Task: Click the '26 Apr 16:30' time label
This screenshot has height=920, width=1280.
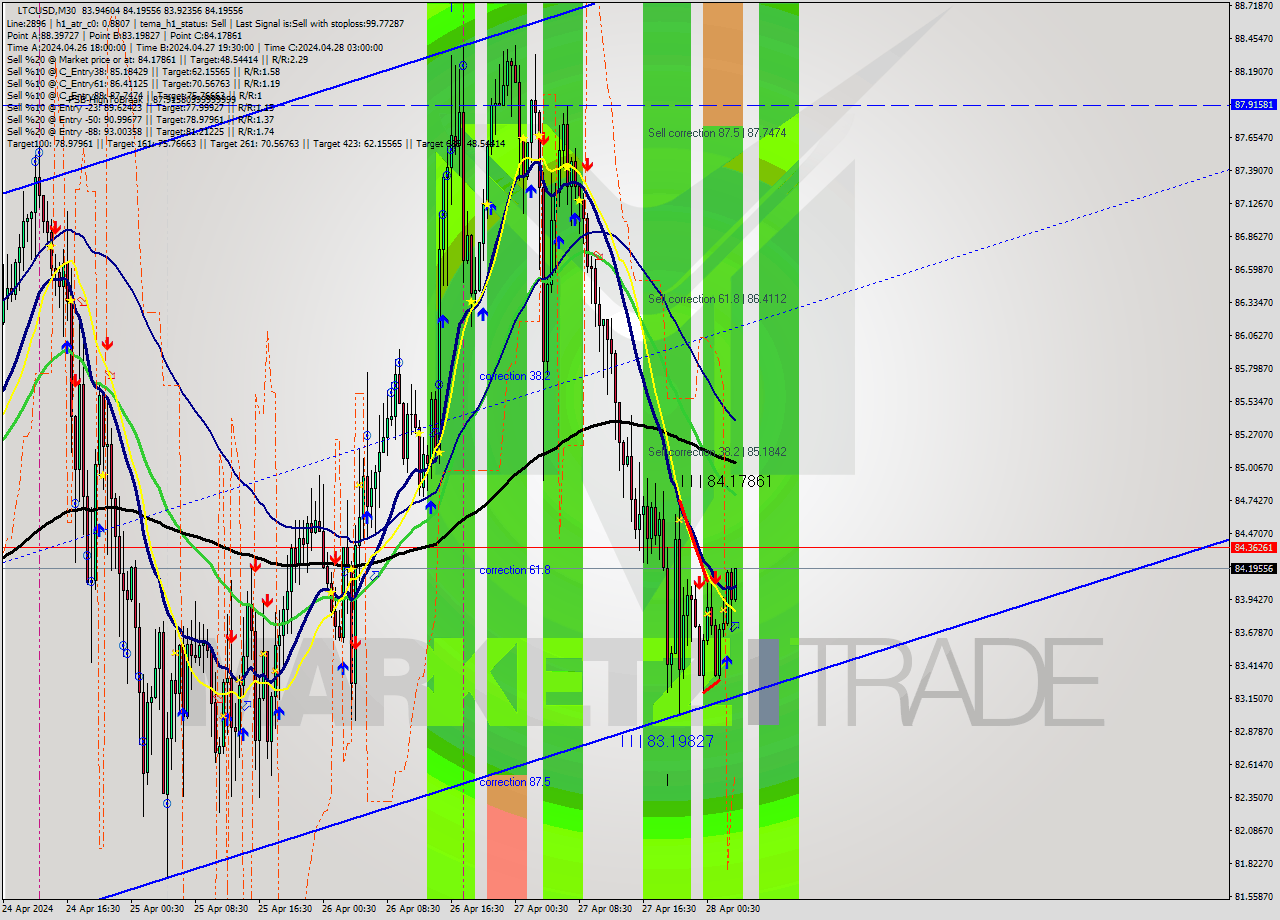Action: 477,909
